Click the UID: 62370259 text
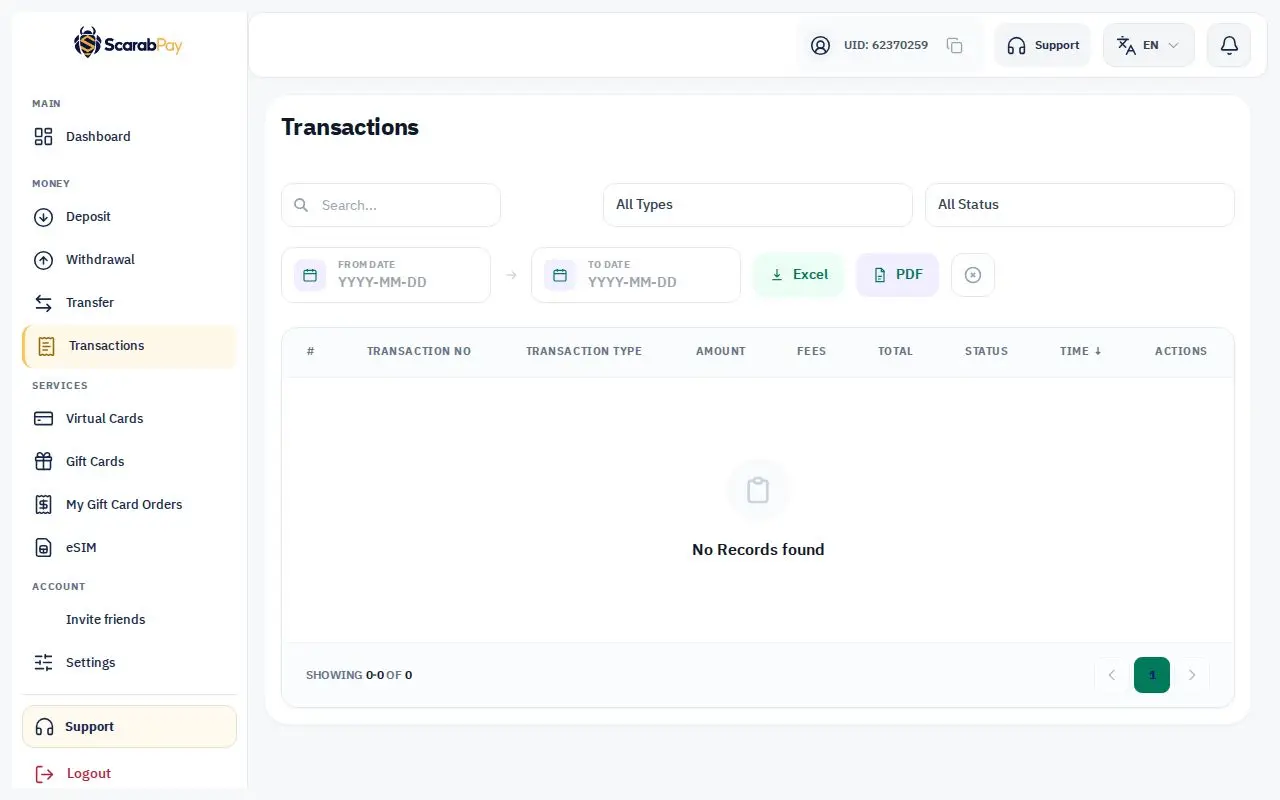The width and height of the screenshot is (1280, 800). tap(886, 45)
